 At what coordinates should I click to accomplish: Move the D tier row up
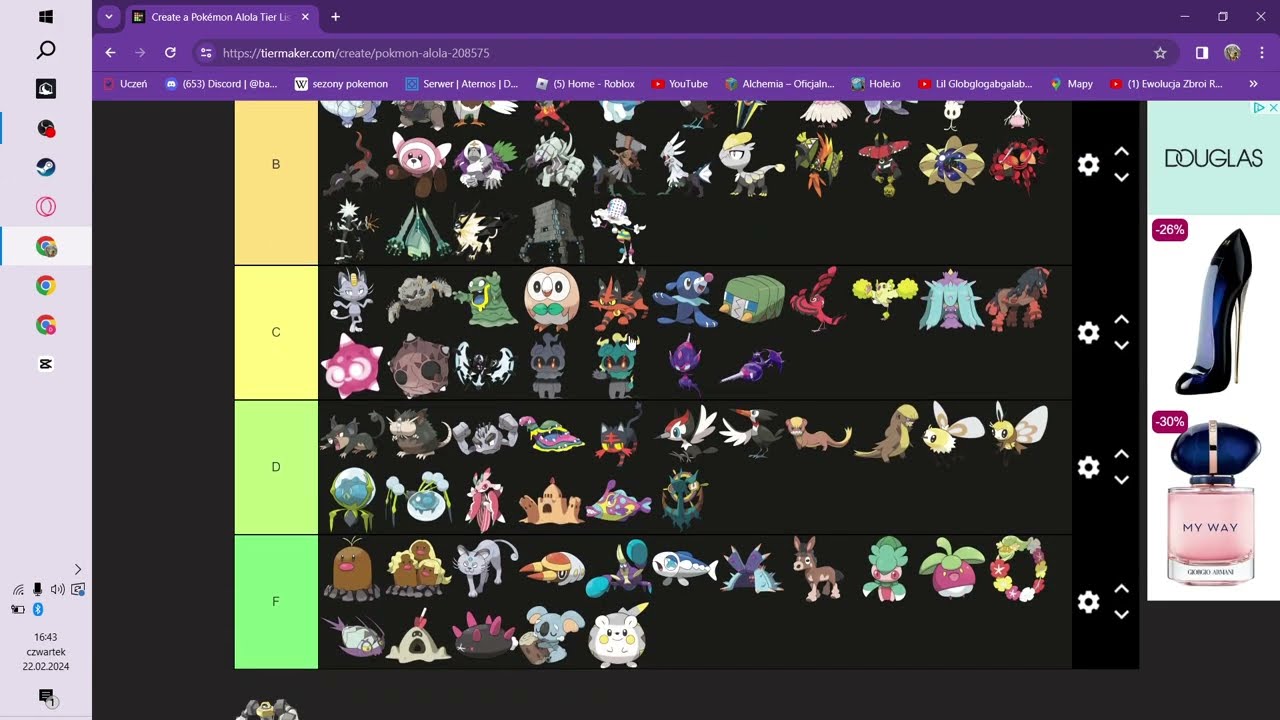click(1122, 454)
